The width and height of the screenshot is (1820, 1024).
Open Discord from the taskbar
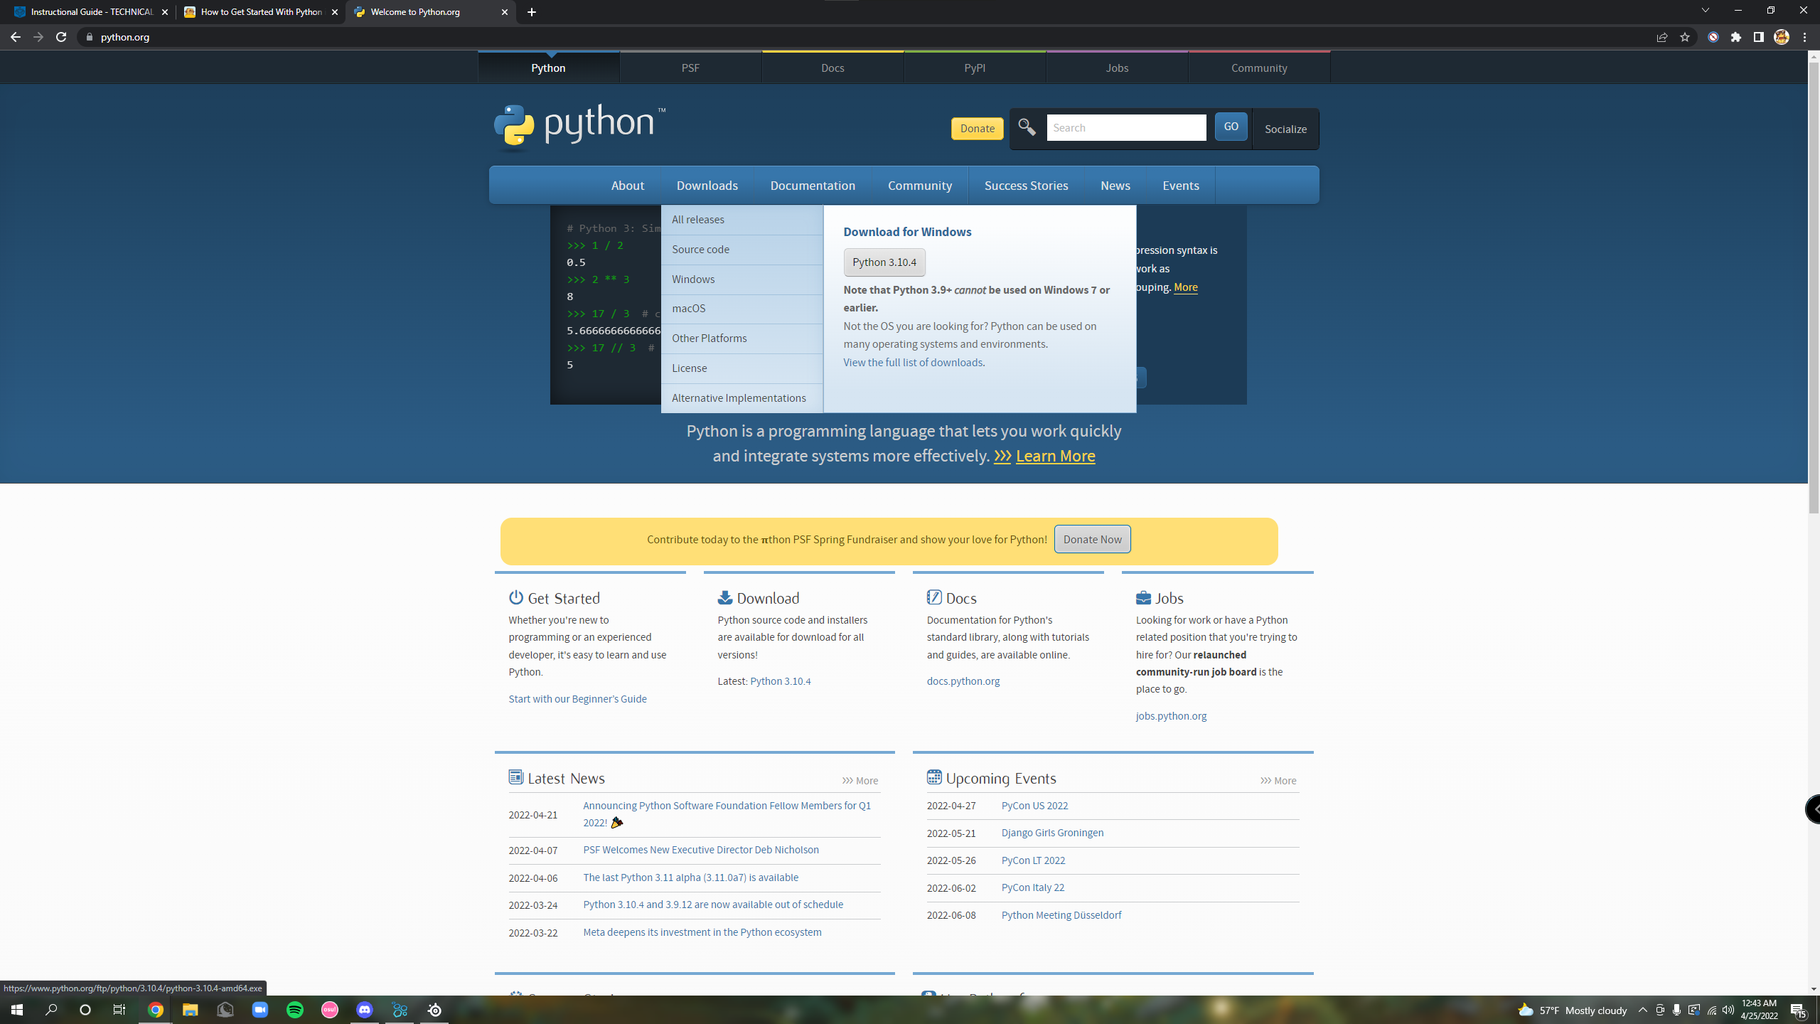365,1010
